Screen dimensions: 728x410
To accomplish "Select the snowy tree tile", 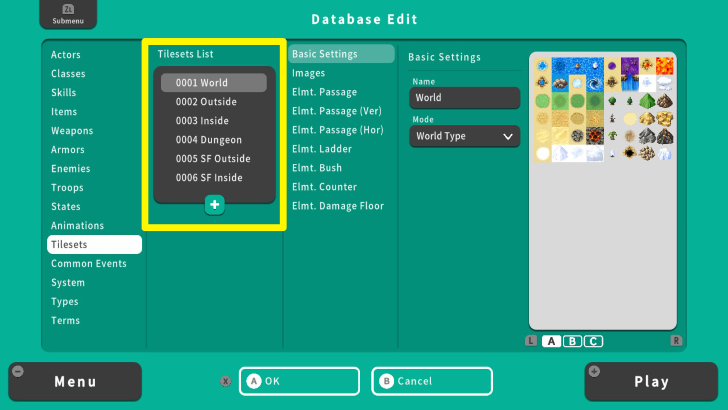I will (x=612, y=153).
